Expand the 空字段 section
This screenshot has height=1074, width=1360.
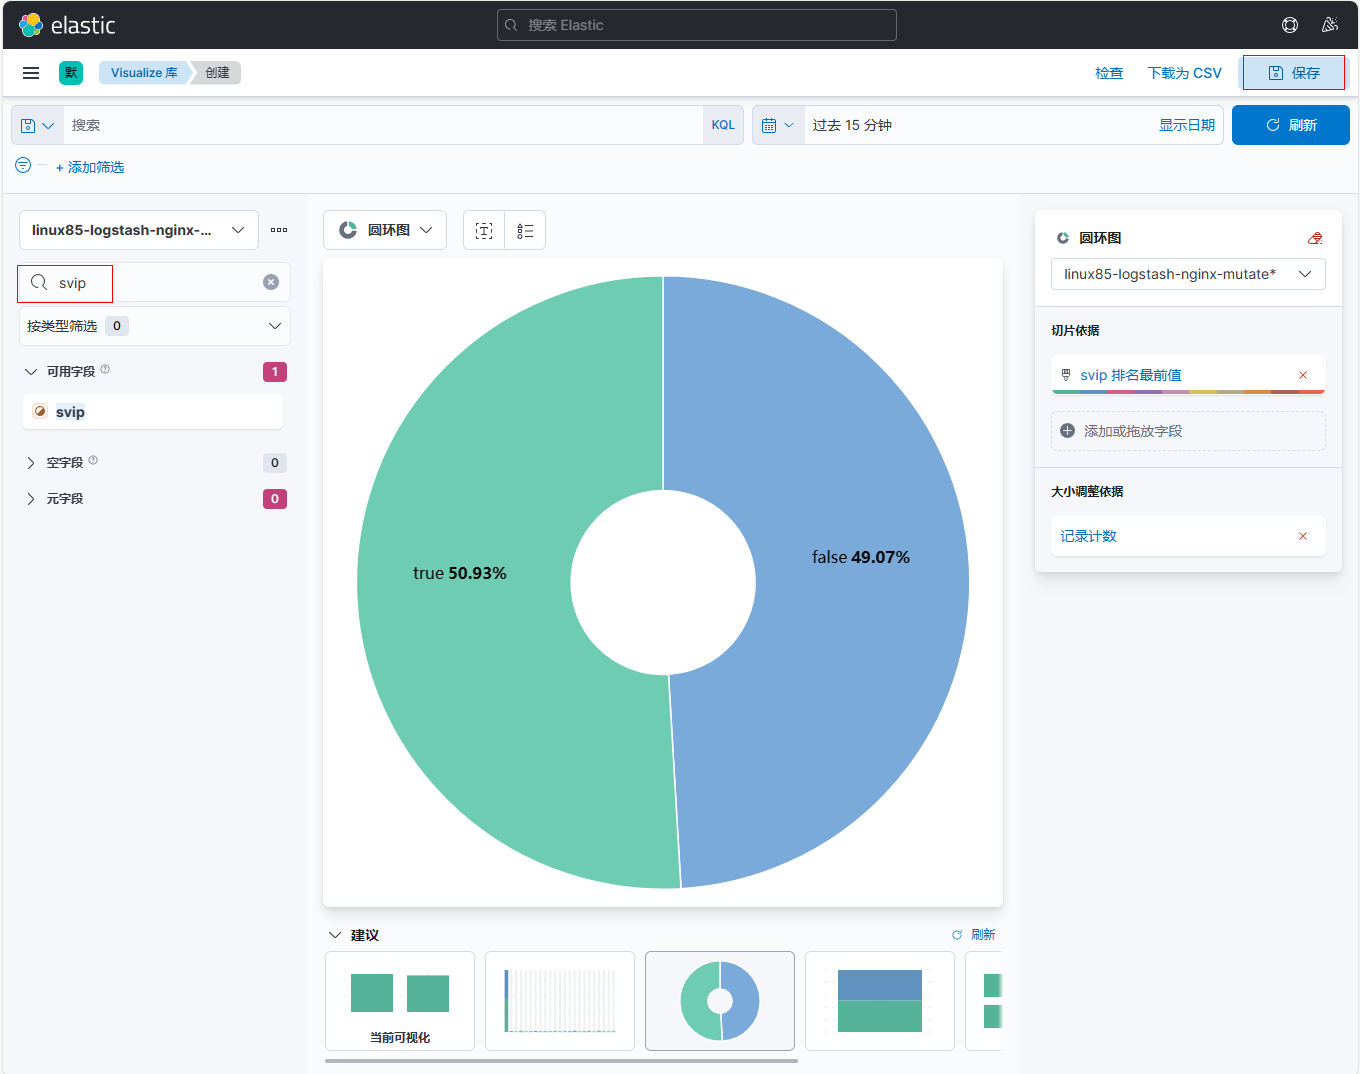click(x=31, y=463)
